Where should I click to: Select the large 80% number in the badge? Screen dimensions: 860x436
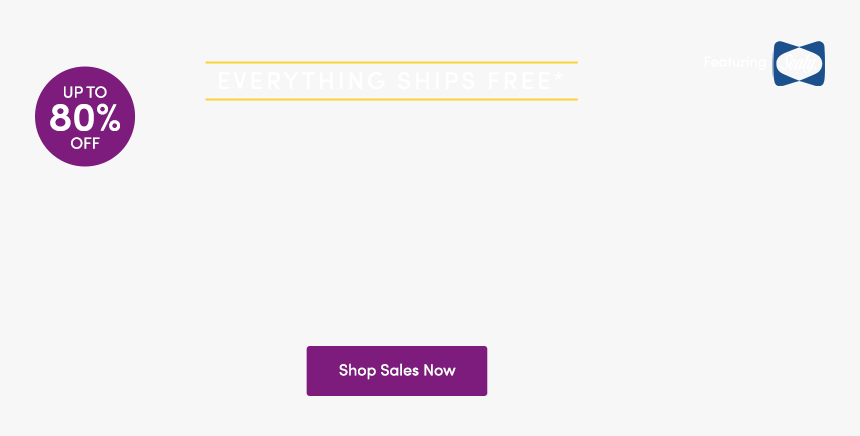pyautogui.click(x=85, y=117)
